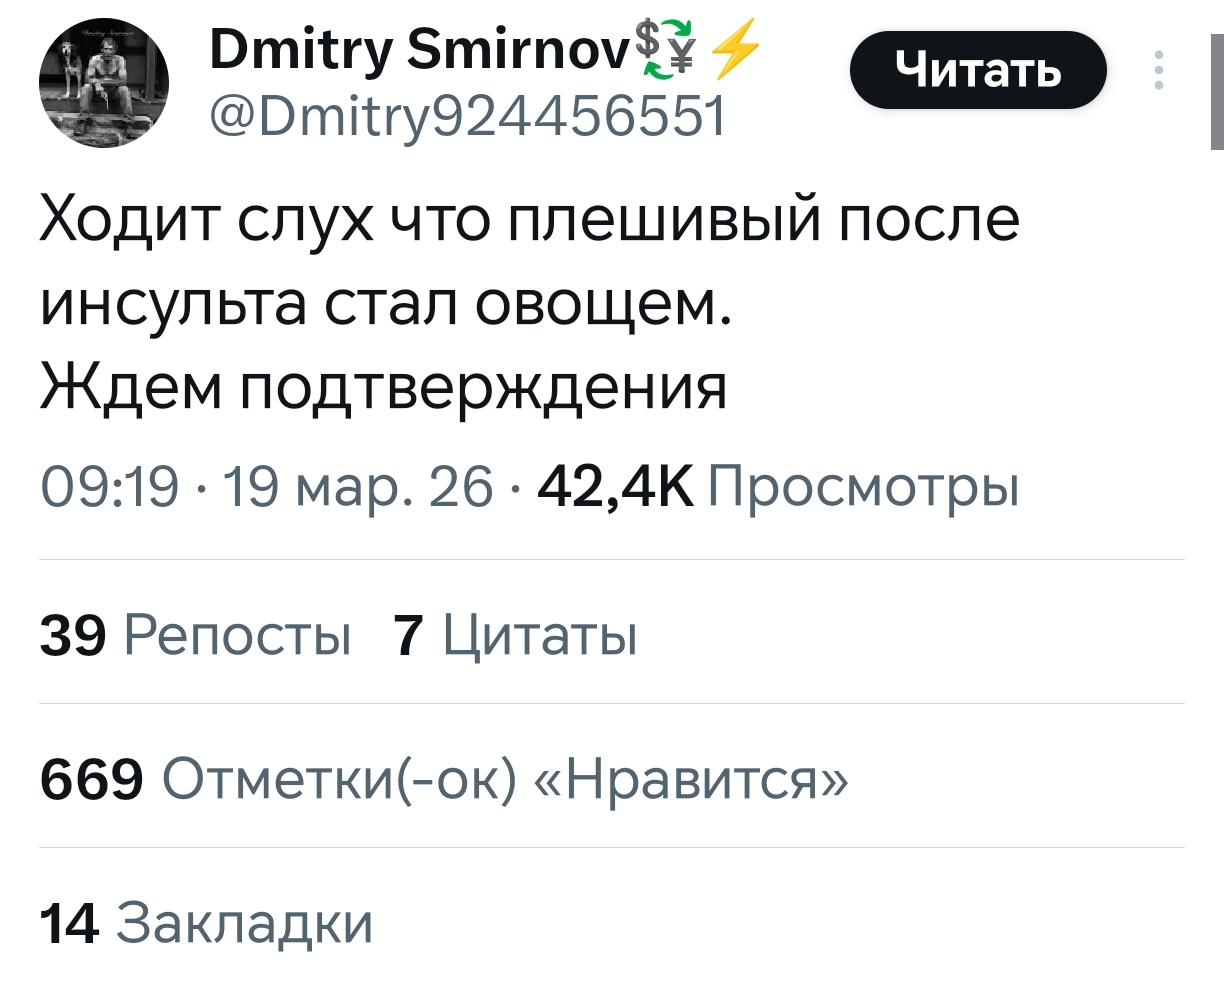The image size is (1224, 1006).
Task: Click the 09:19 post time
Action: [110, 489]
